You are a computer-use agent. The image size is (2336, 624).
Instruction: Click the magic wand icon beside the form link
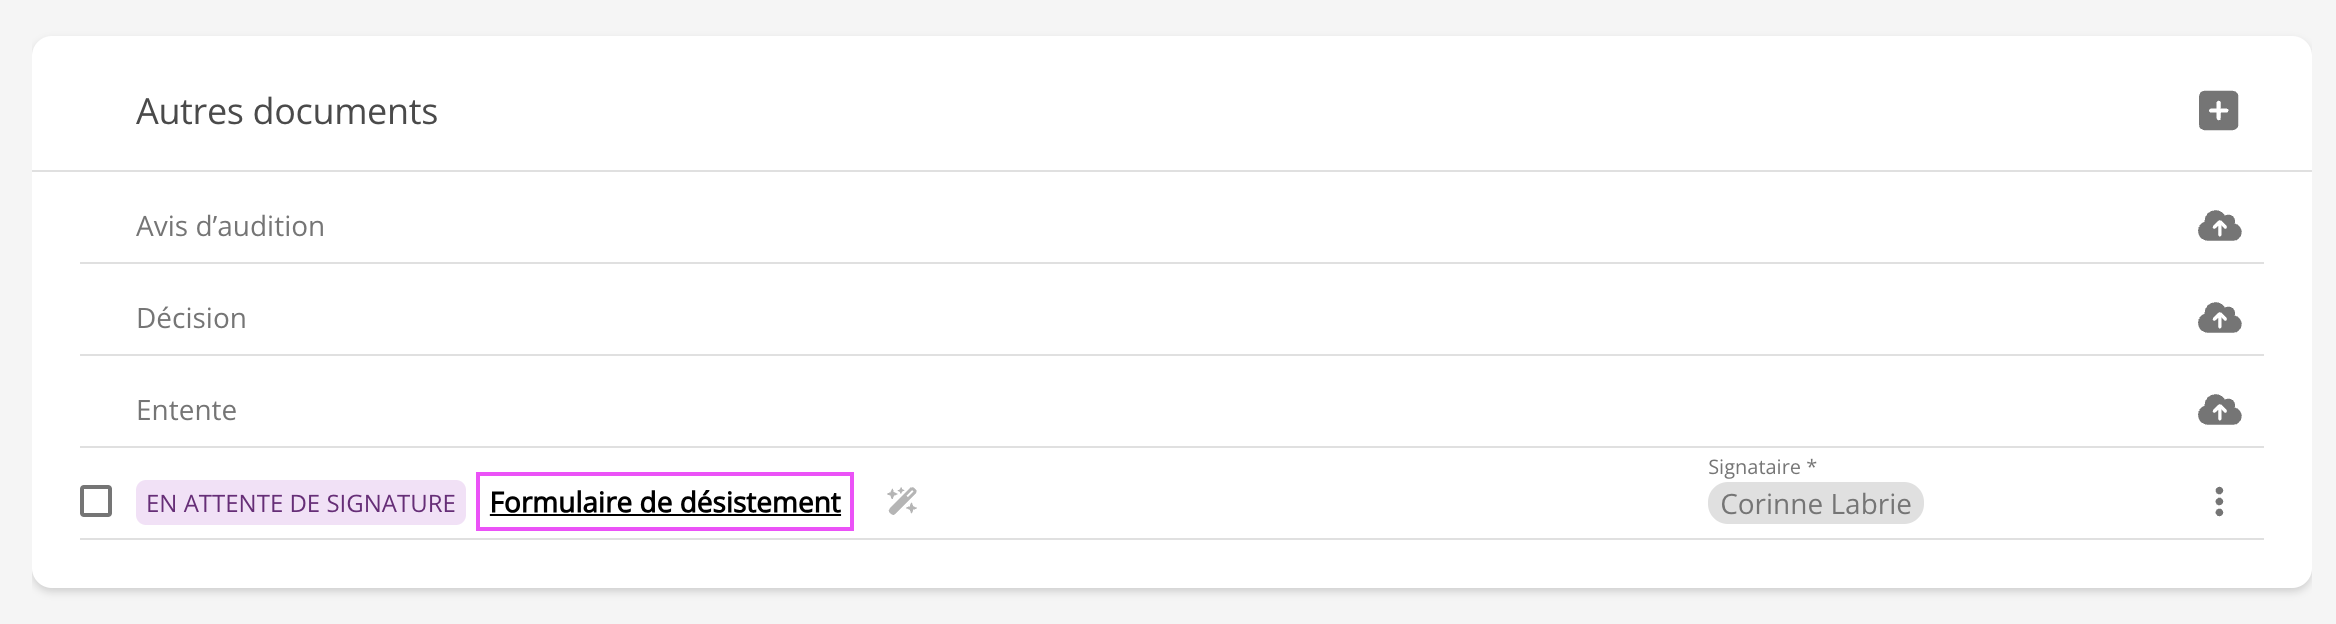coord(902,501)
